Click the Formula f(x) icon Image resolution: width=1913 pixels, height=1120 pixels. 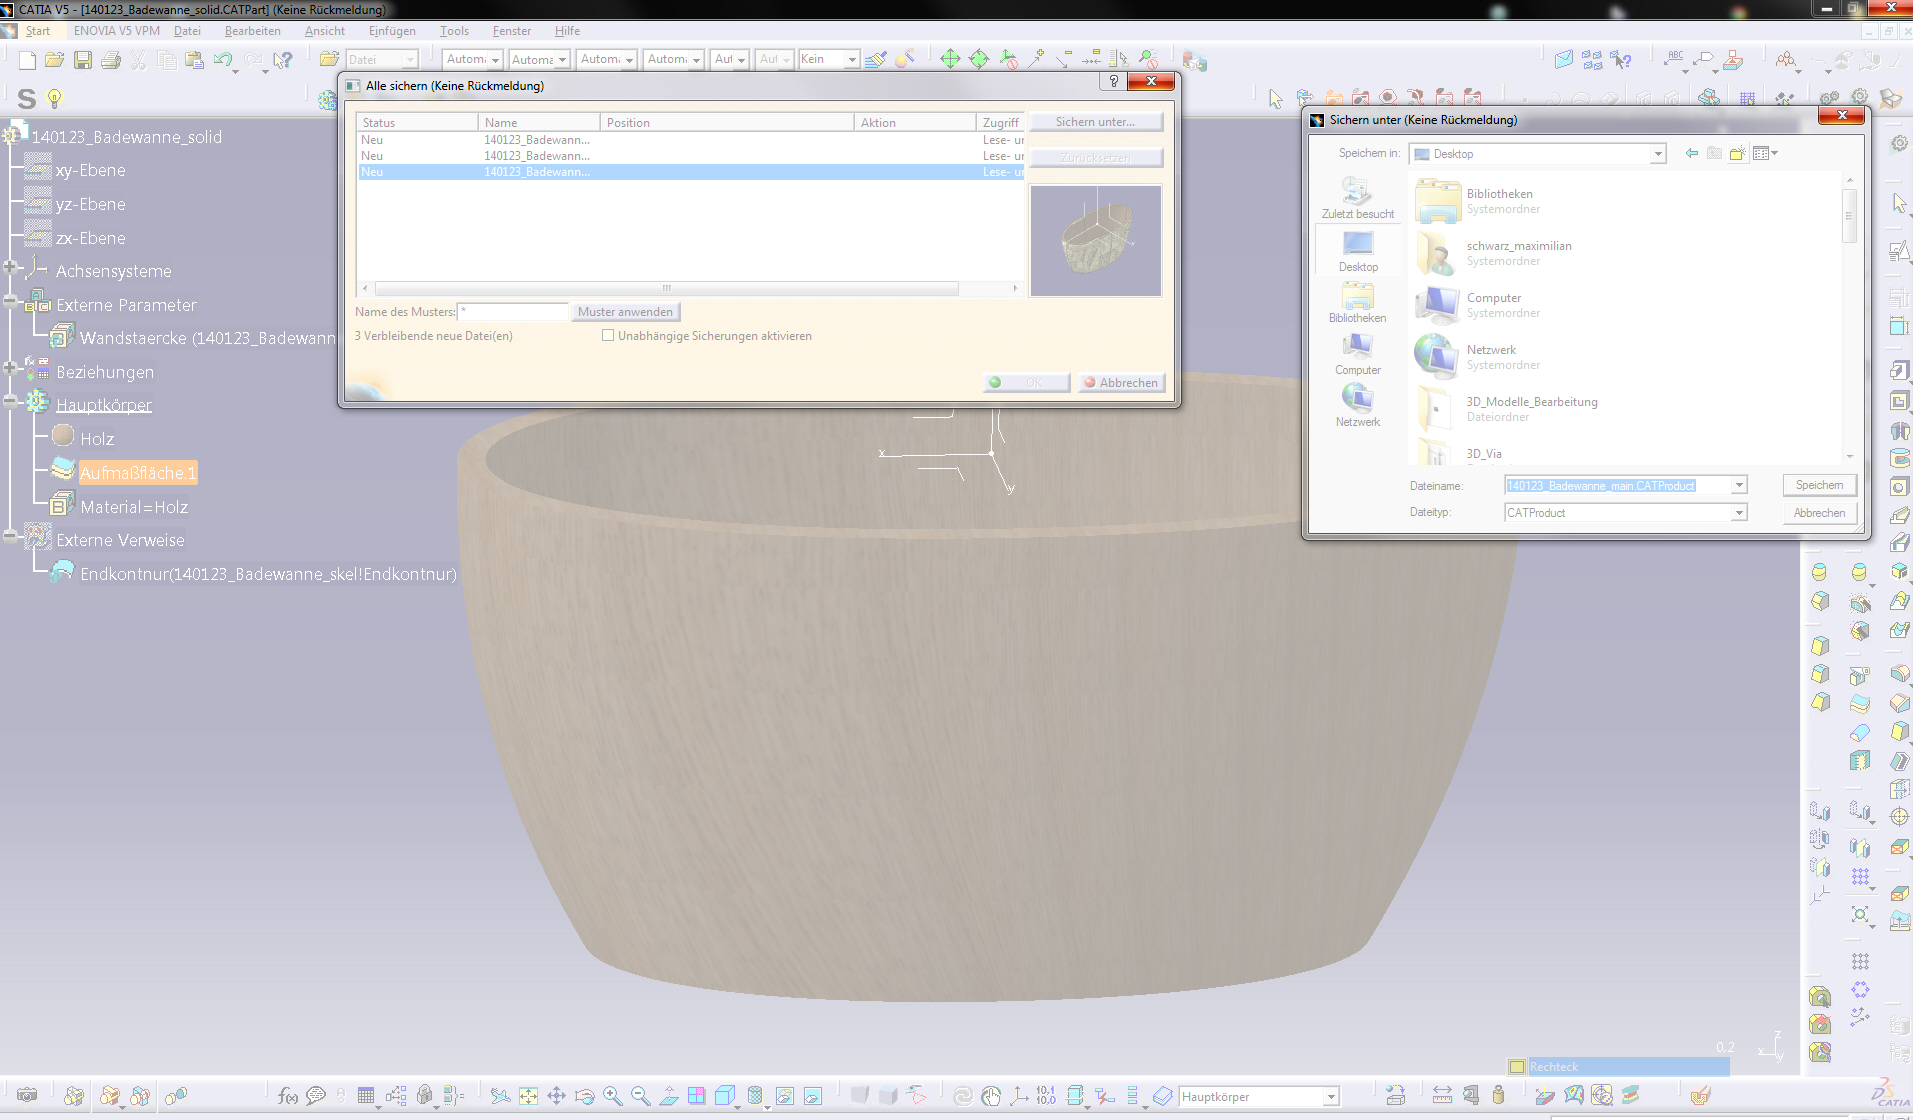pyautogui.click(x=288, y=1096)
